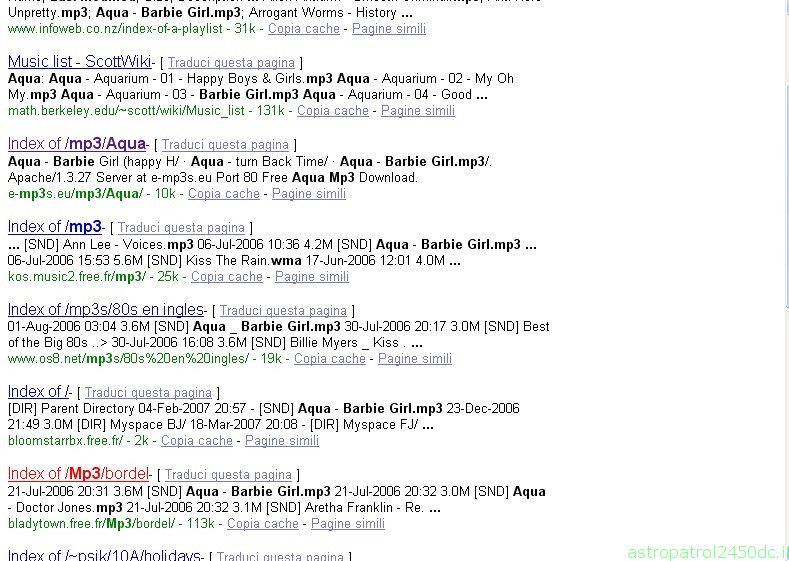
Task: Click the URL text 'bloomstarrbx.free.fr/'
Action: (x=65, y=441)
